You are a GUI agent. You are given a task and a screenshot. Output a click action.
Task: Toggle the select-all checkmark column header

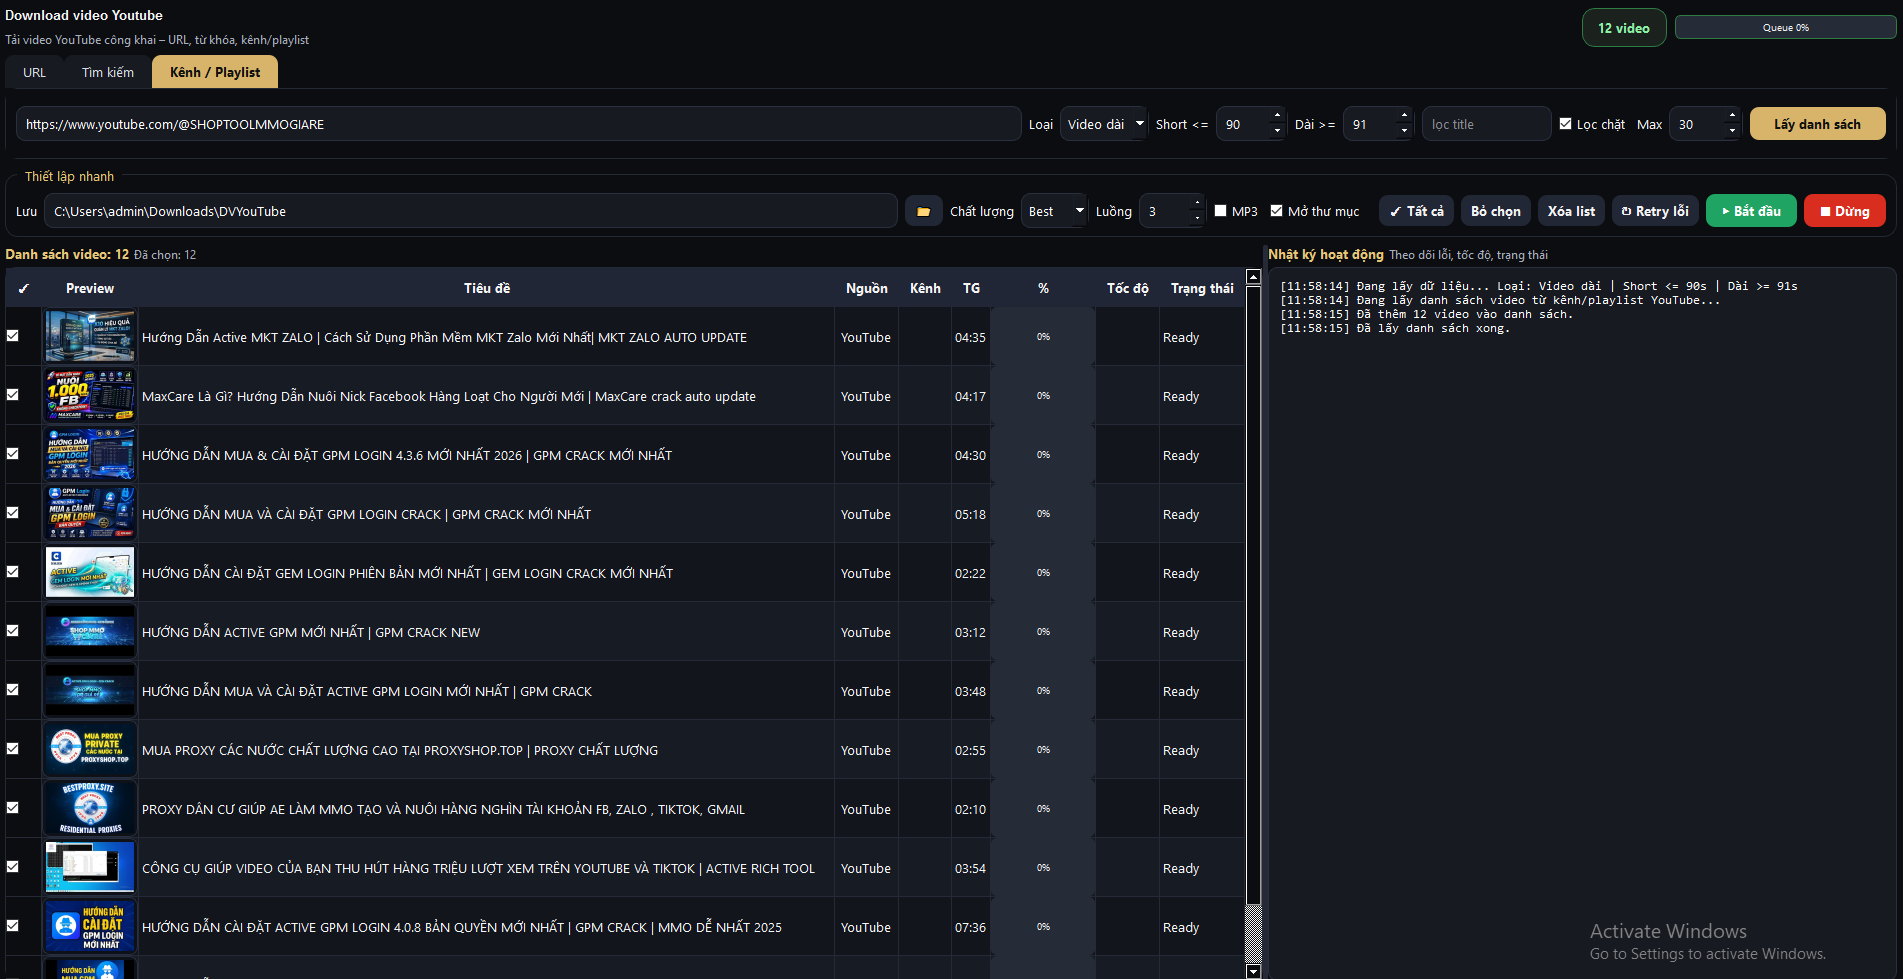pos(23,288)
